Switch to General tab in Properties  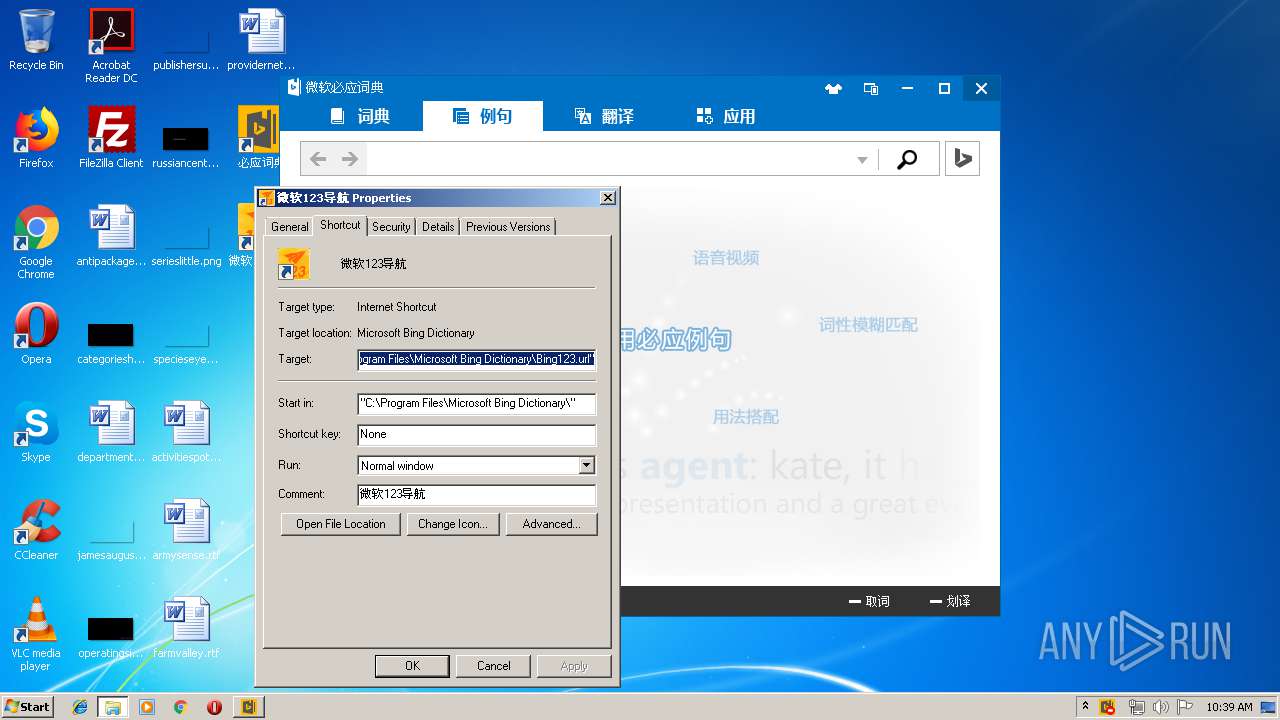290,227
